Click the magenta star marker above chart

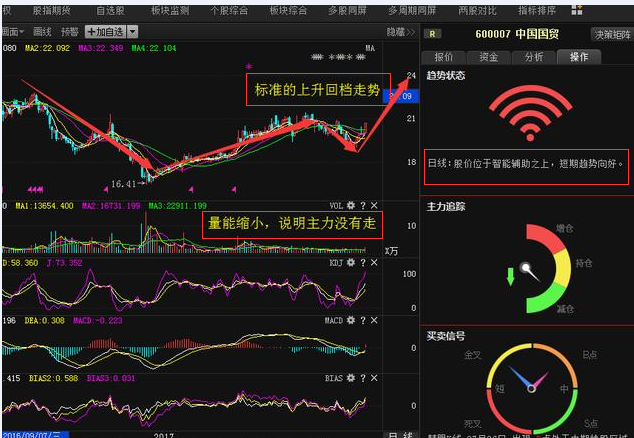(249, 66)
